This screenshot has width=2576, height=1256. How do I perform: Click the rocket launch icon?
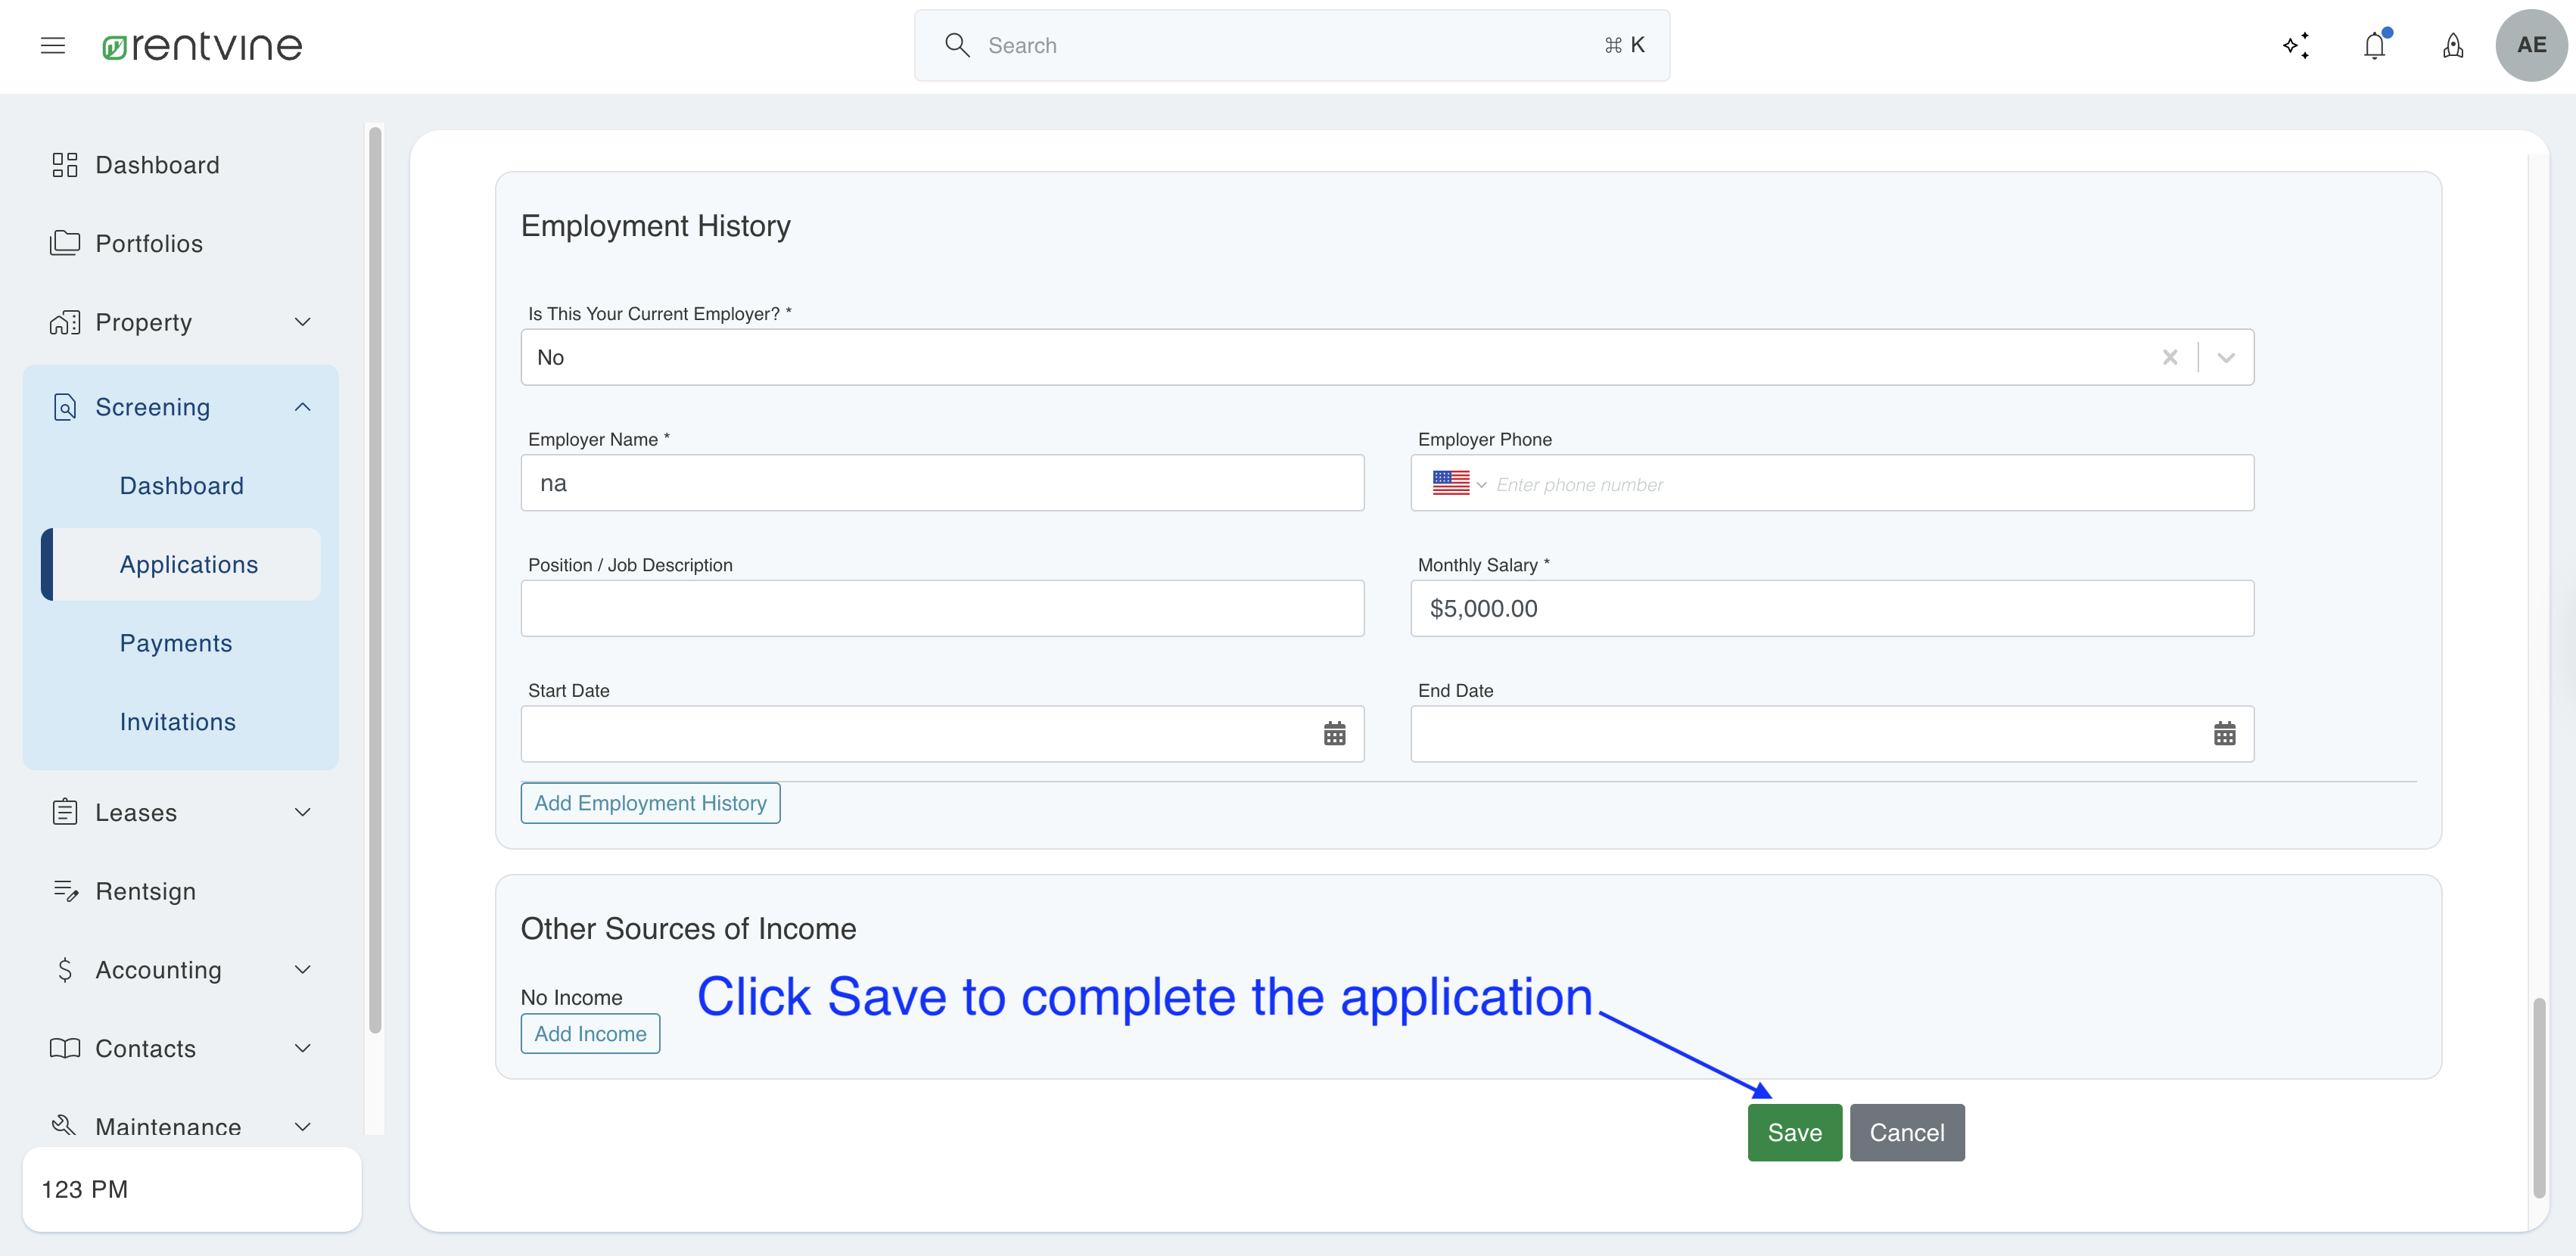point(2453,45)
